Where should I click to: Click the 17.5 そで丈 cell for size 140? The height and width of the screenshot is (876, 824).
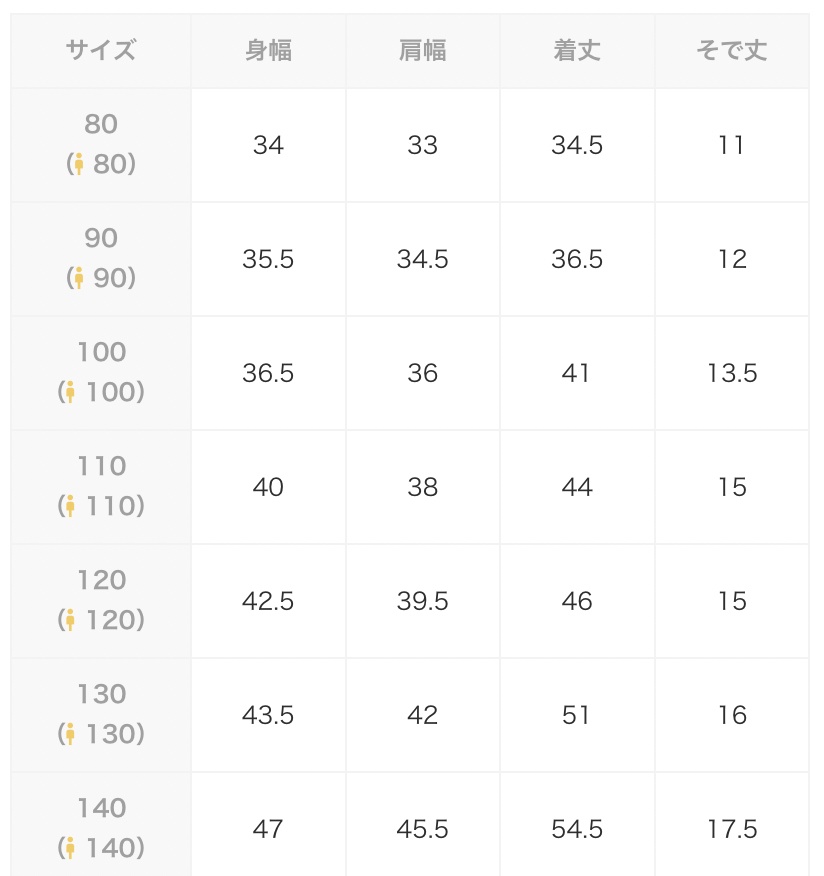(x=732, y=827)
